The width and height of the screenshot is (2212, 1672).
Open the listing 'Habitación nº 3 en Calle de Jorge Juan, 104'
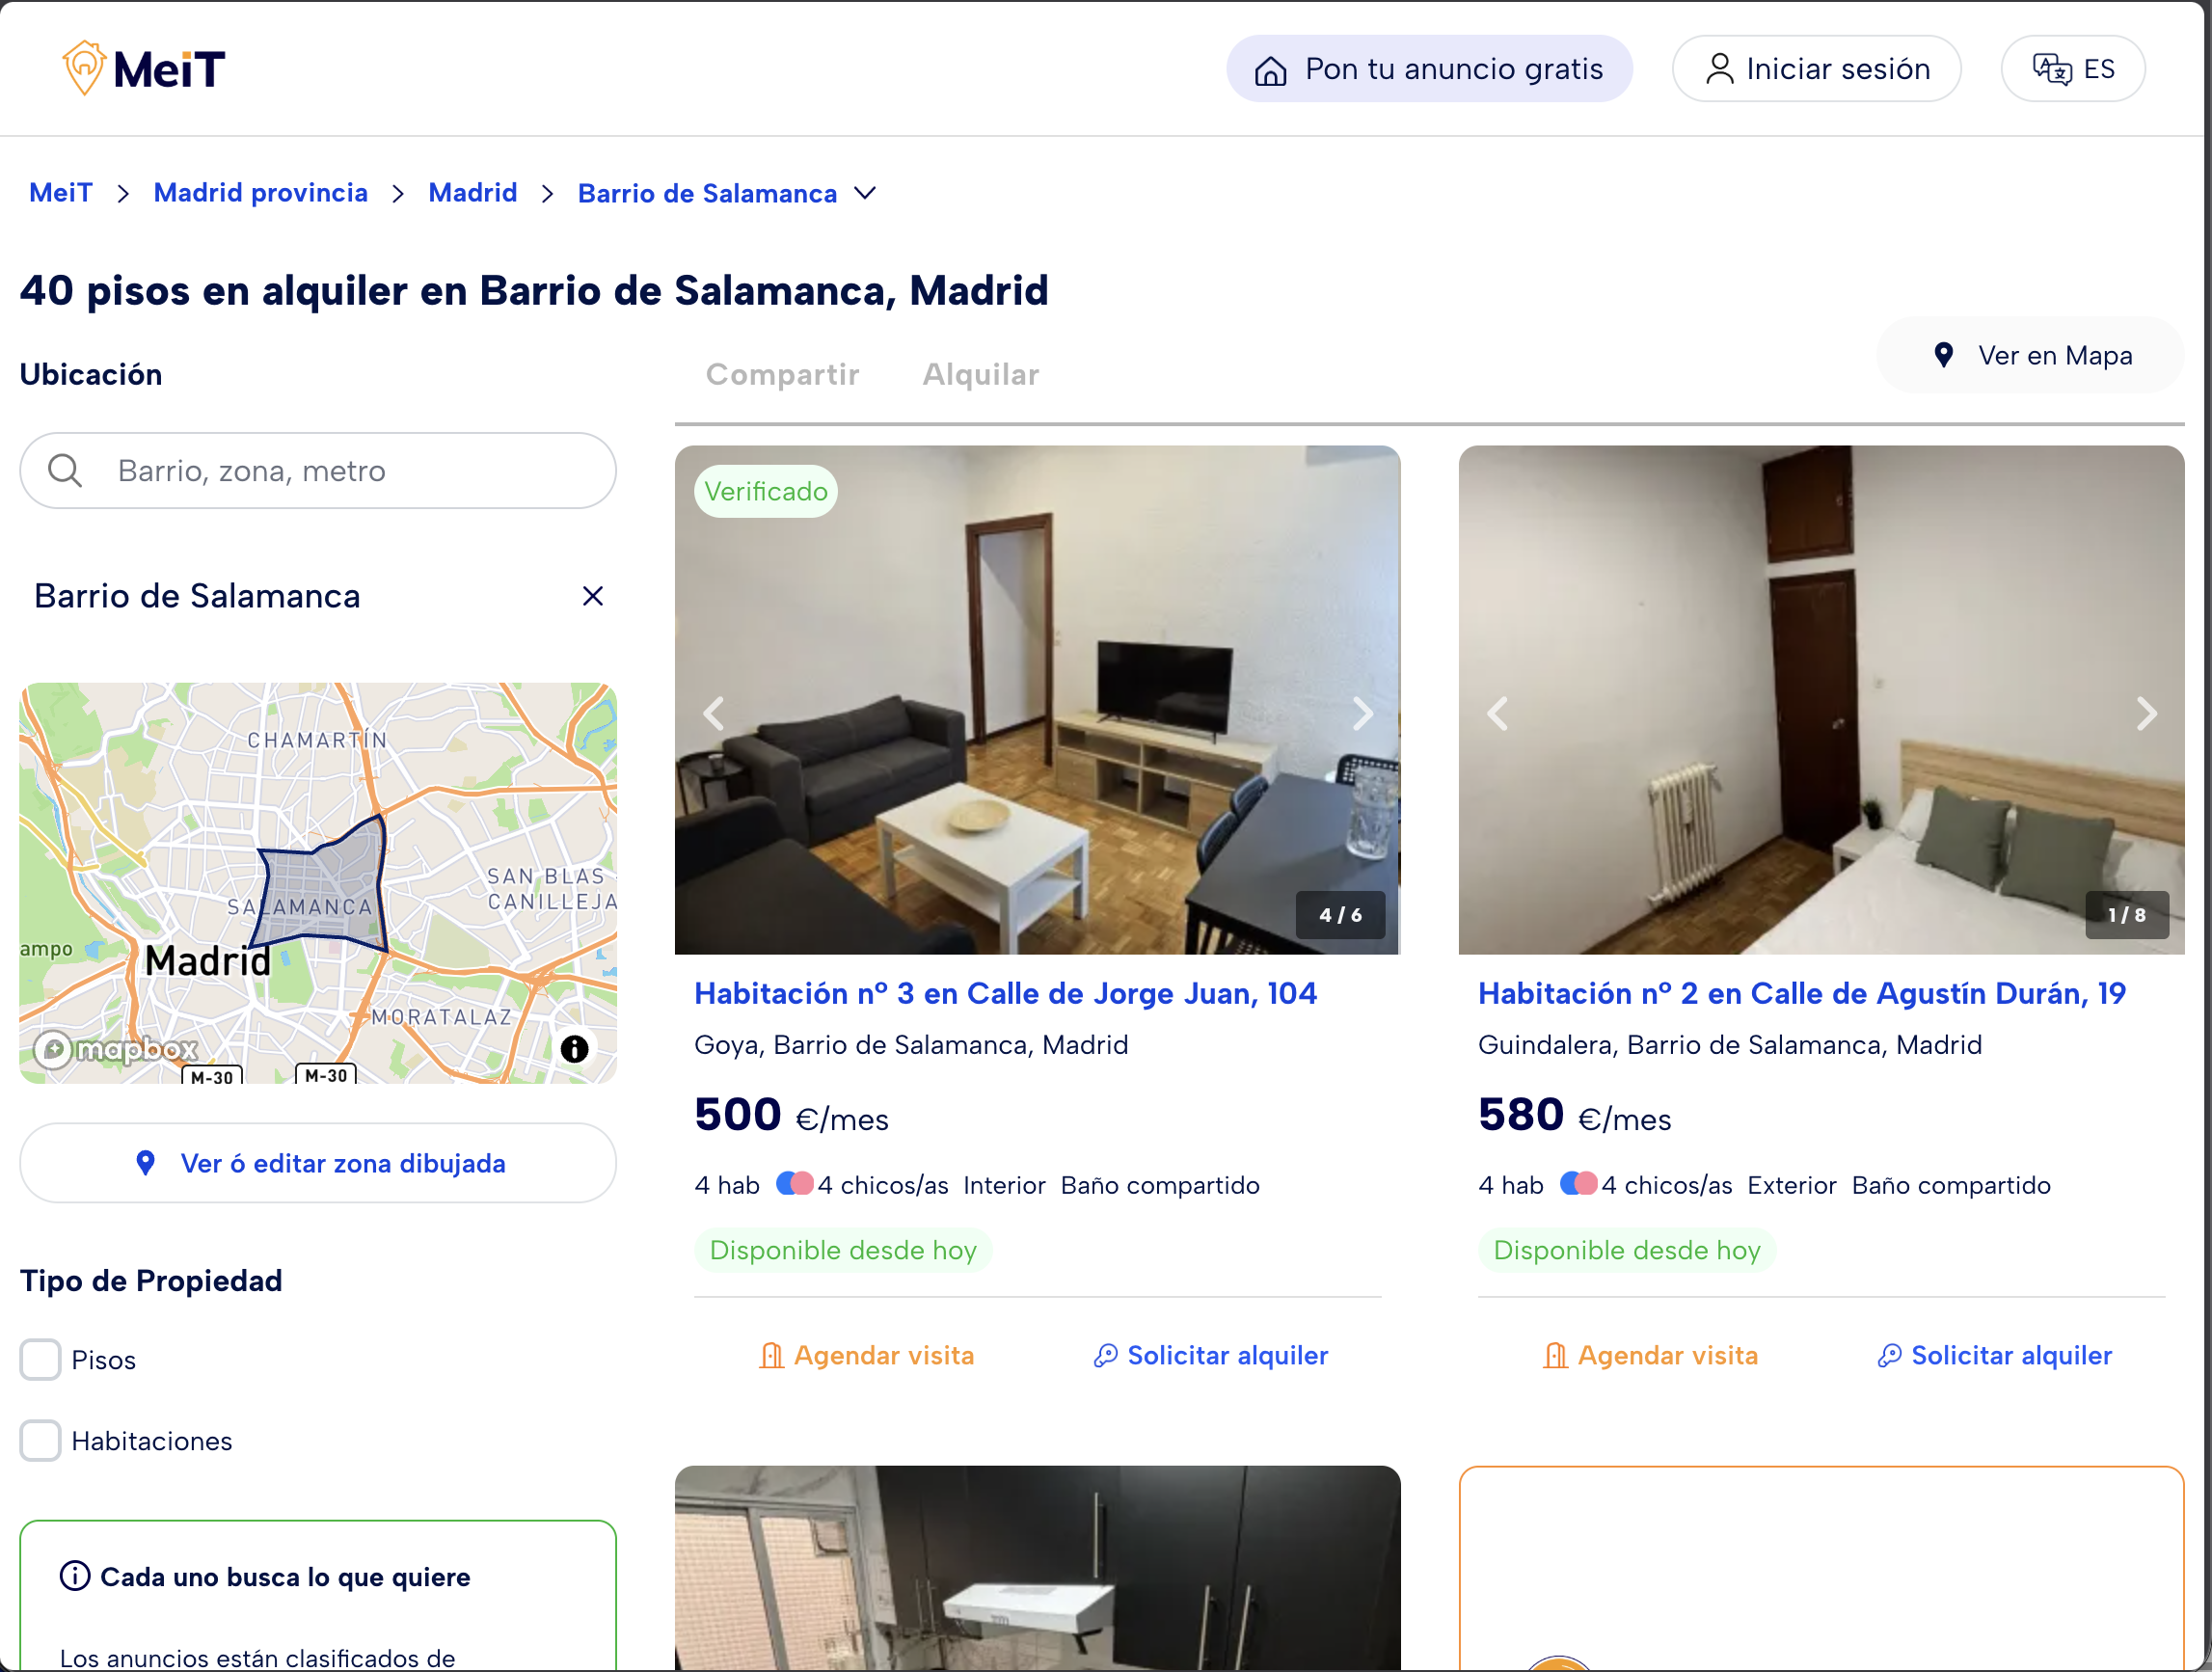coord(1005,993)
